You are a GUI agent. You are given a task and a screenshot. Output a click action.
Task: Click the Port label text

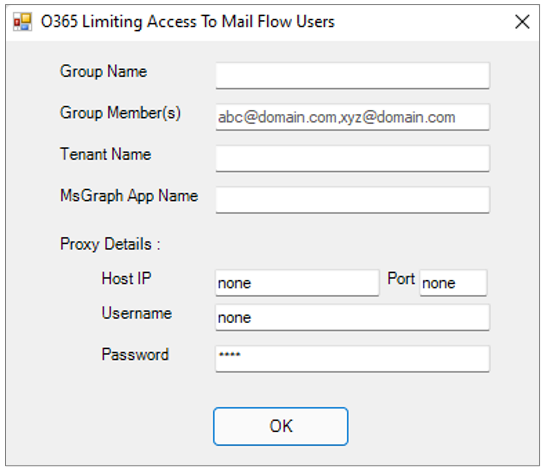401,279
